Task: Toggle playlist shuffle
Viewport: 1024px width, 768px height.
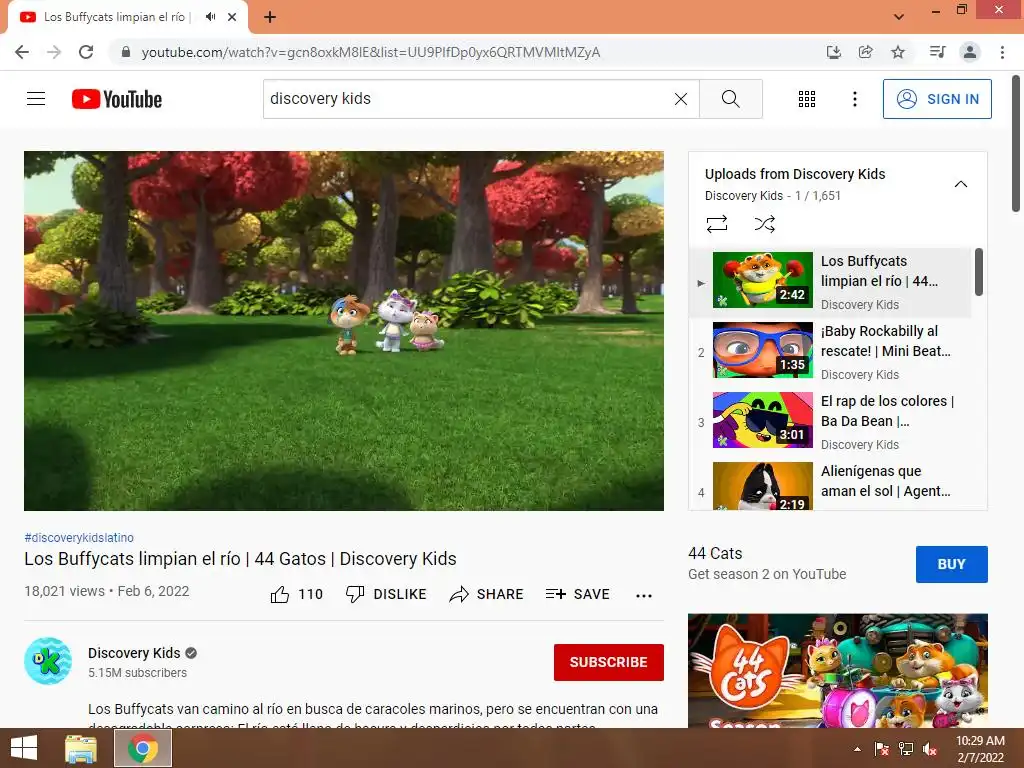Action: pos(764,224)
